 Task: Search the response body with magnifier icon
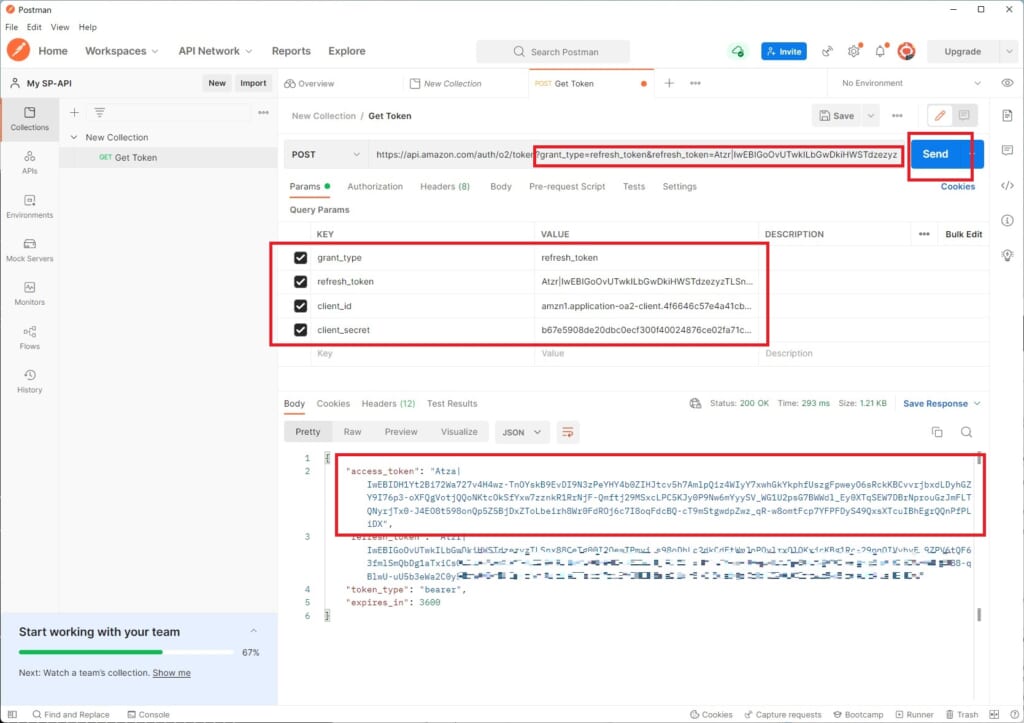click(x=966, y=432)
